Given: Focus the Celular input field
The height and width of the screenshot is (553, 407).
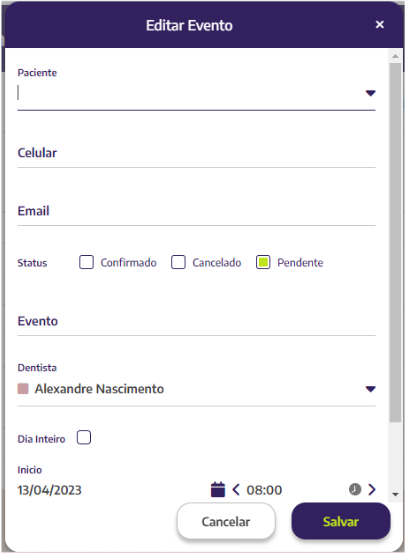Looking at the screenshot, I should tap(196, 153).
